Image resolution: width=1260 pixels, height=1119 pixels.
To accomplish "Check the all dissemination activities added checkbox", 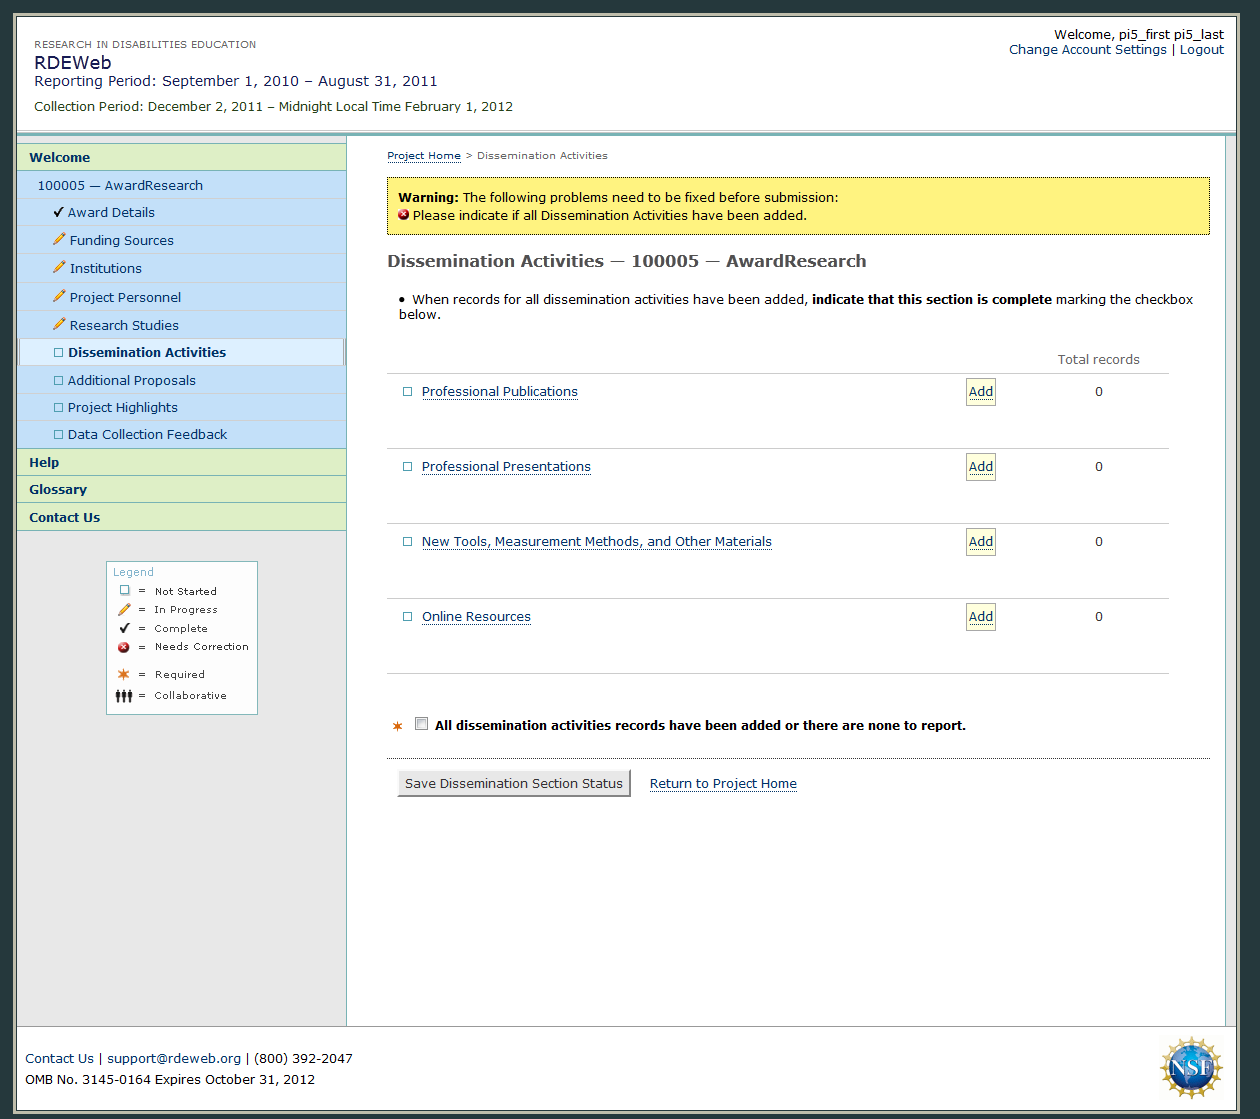I will coord(422,724).
